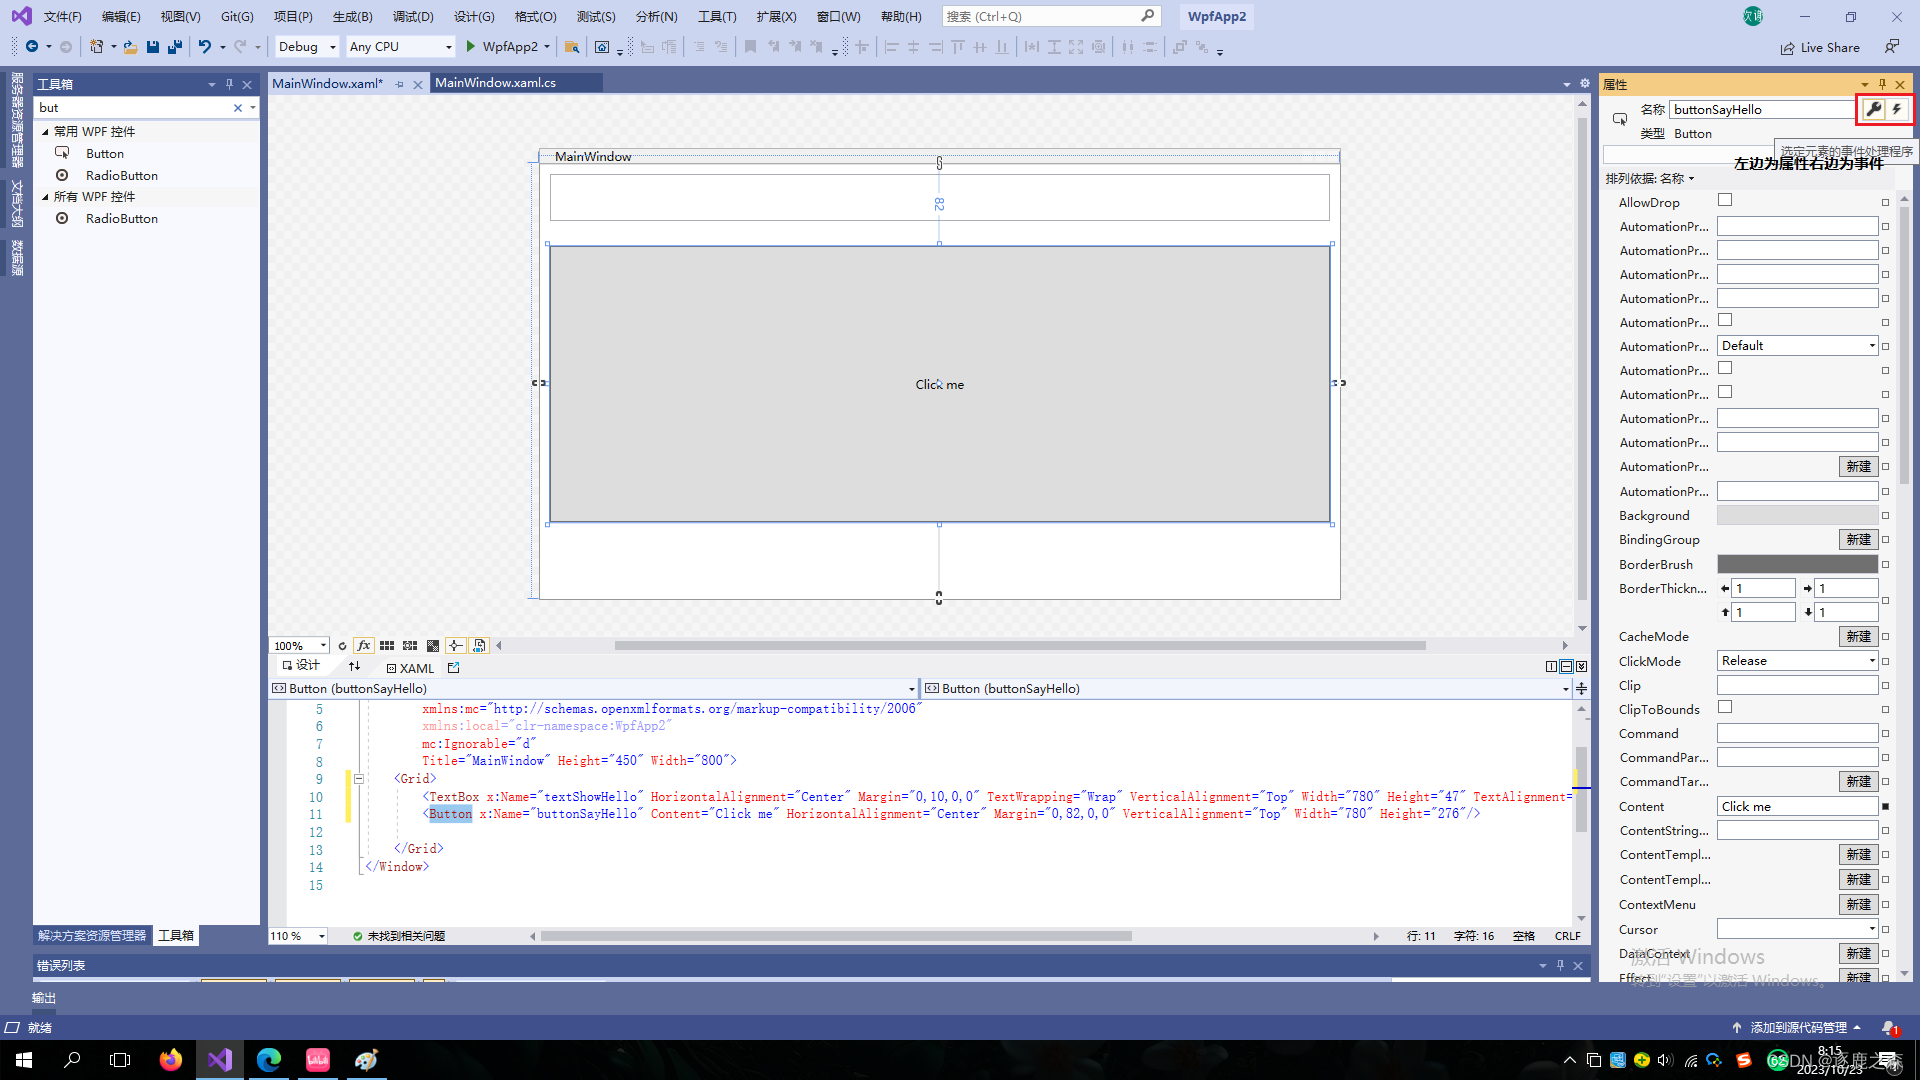Toggle effects fx button in designer
Image resolution: width=1920 pixels, height=1080 pixels.
pos(364,646)
